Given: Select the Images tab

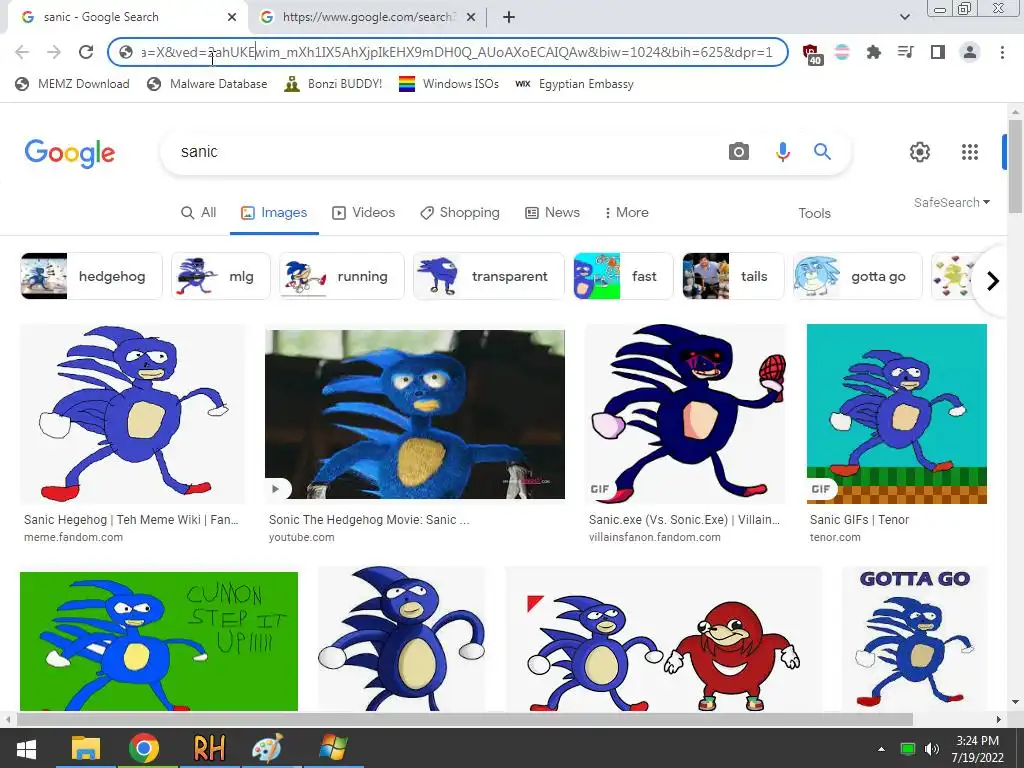Looking at the screenshot, I should click(274, 213).
